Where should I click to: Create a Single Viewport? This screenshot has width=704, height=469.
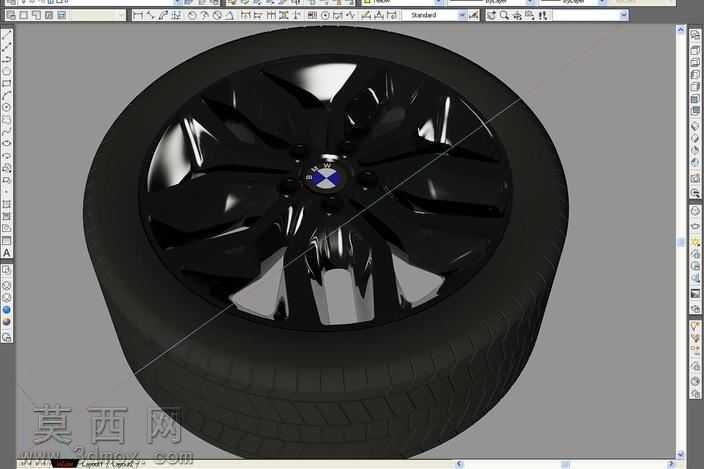tap(23, 16)
